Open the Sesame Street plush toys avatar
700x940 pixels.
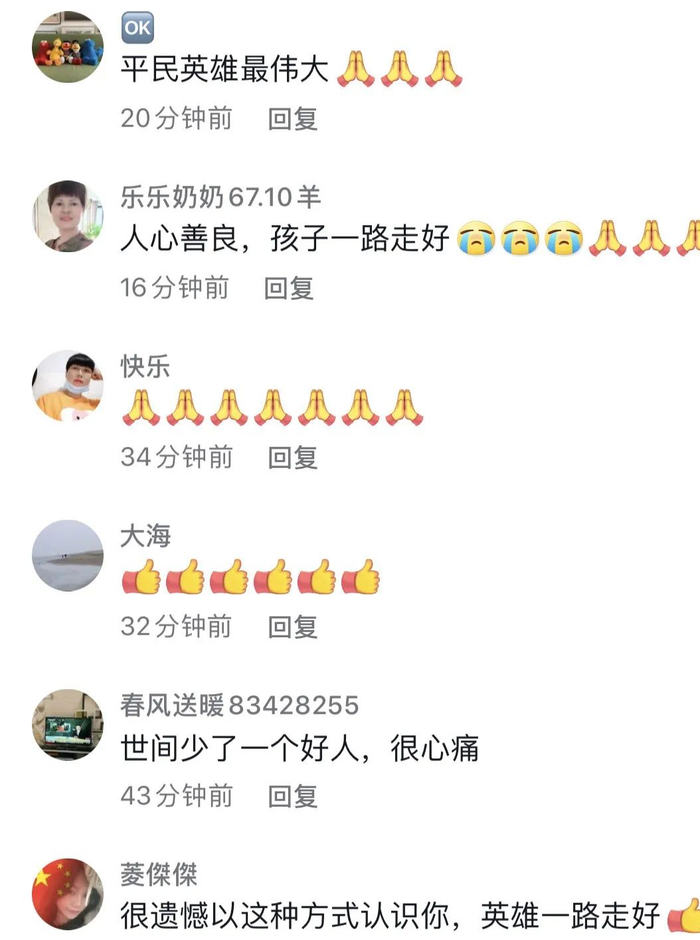(x=67, y=47)
